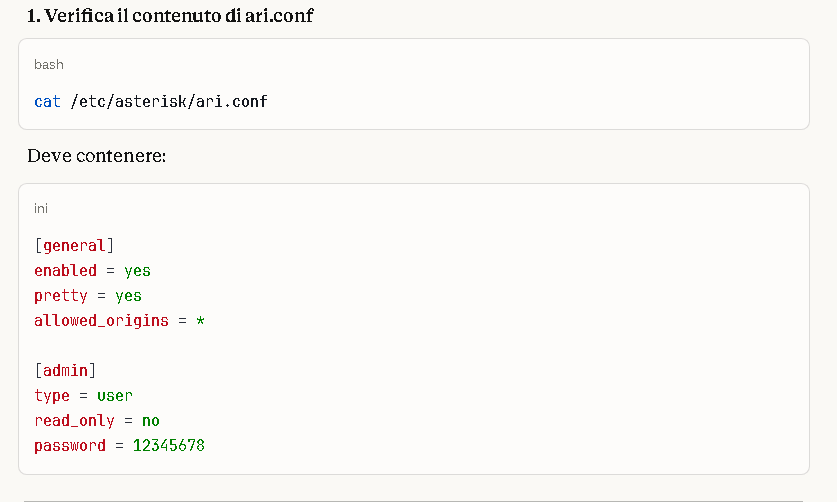The width and height of the screenshot is (837, 502).
Task: Click the "no" value of read_only
Action: click(150, 421)
